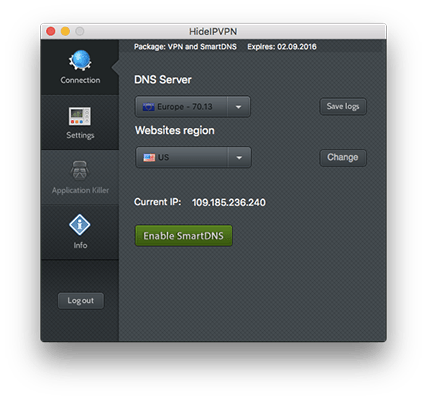Image resolution: width=427 pixels, height=400 pixels.
Task: Switch to the Settings tab label
Action: 80,135
